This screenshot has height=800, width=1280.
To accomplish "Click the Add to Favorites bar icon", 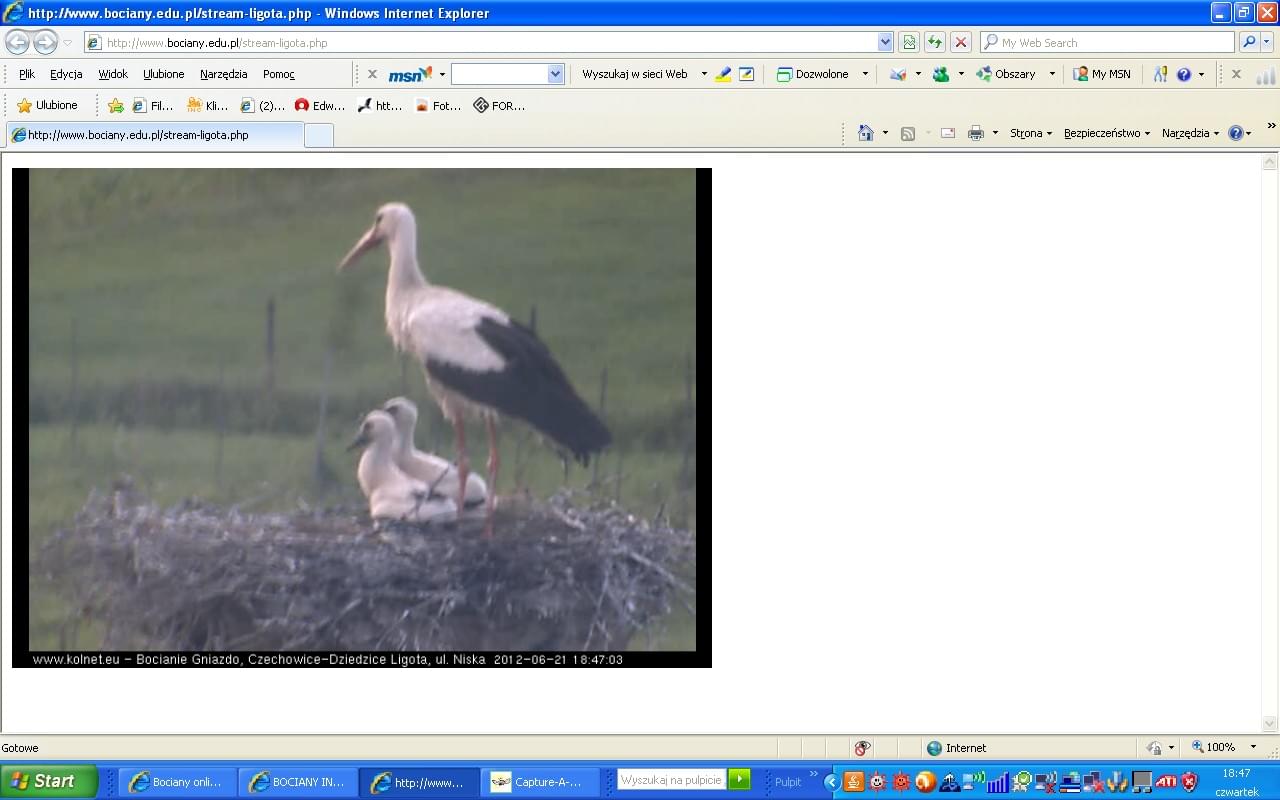I will 115,105.
